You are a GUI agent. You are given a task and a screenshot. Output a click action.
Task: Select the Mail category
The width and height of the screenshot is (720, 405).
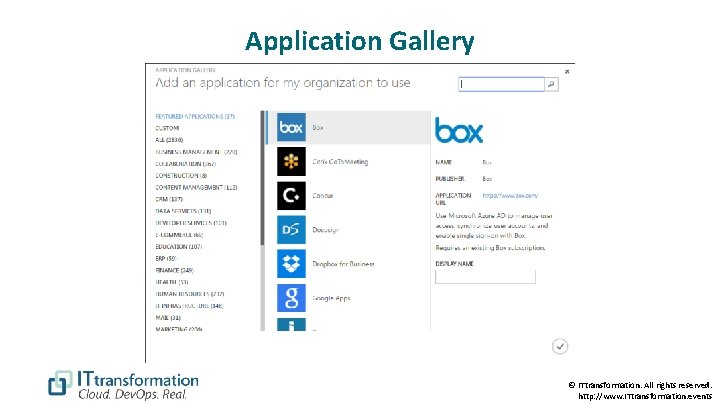point(168,318)
